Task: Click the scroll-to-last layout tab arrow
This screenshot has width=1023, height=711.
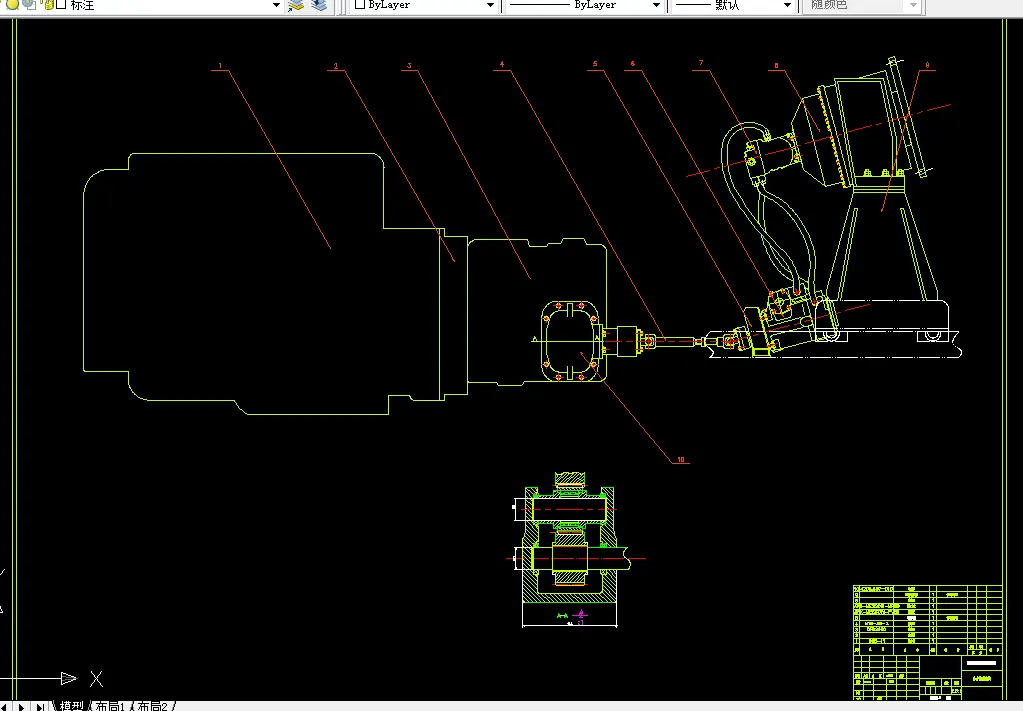Action: (x=40, y=706)
